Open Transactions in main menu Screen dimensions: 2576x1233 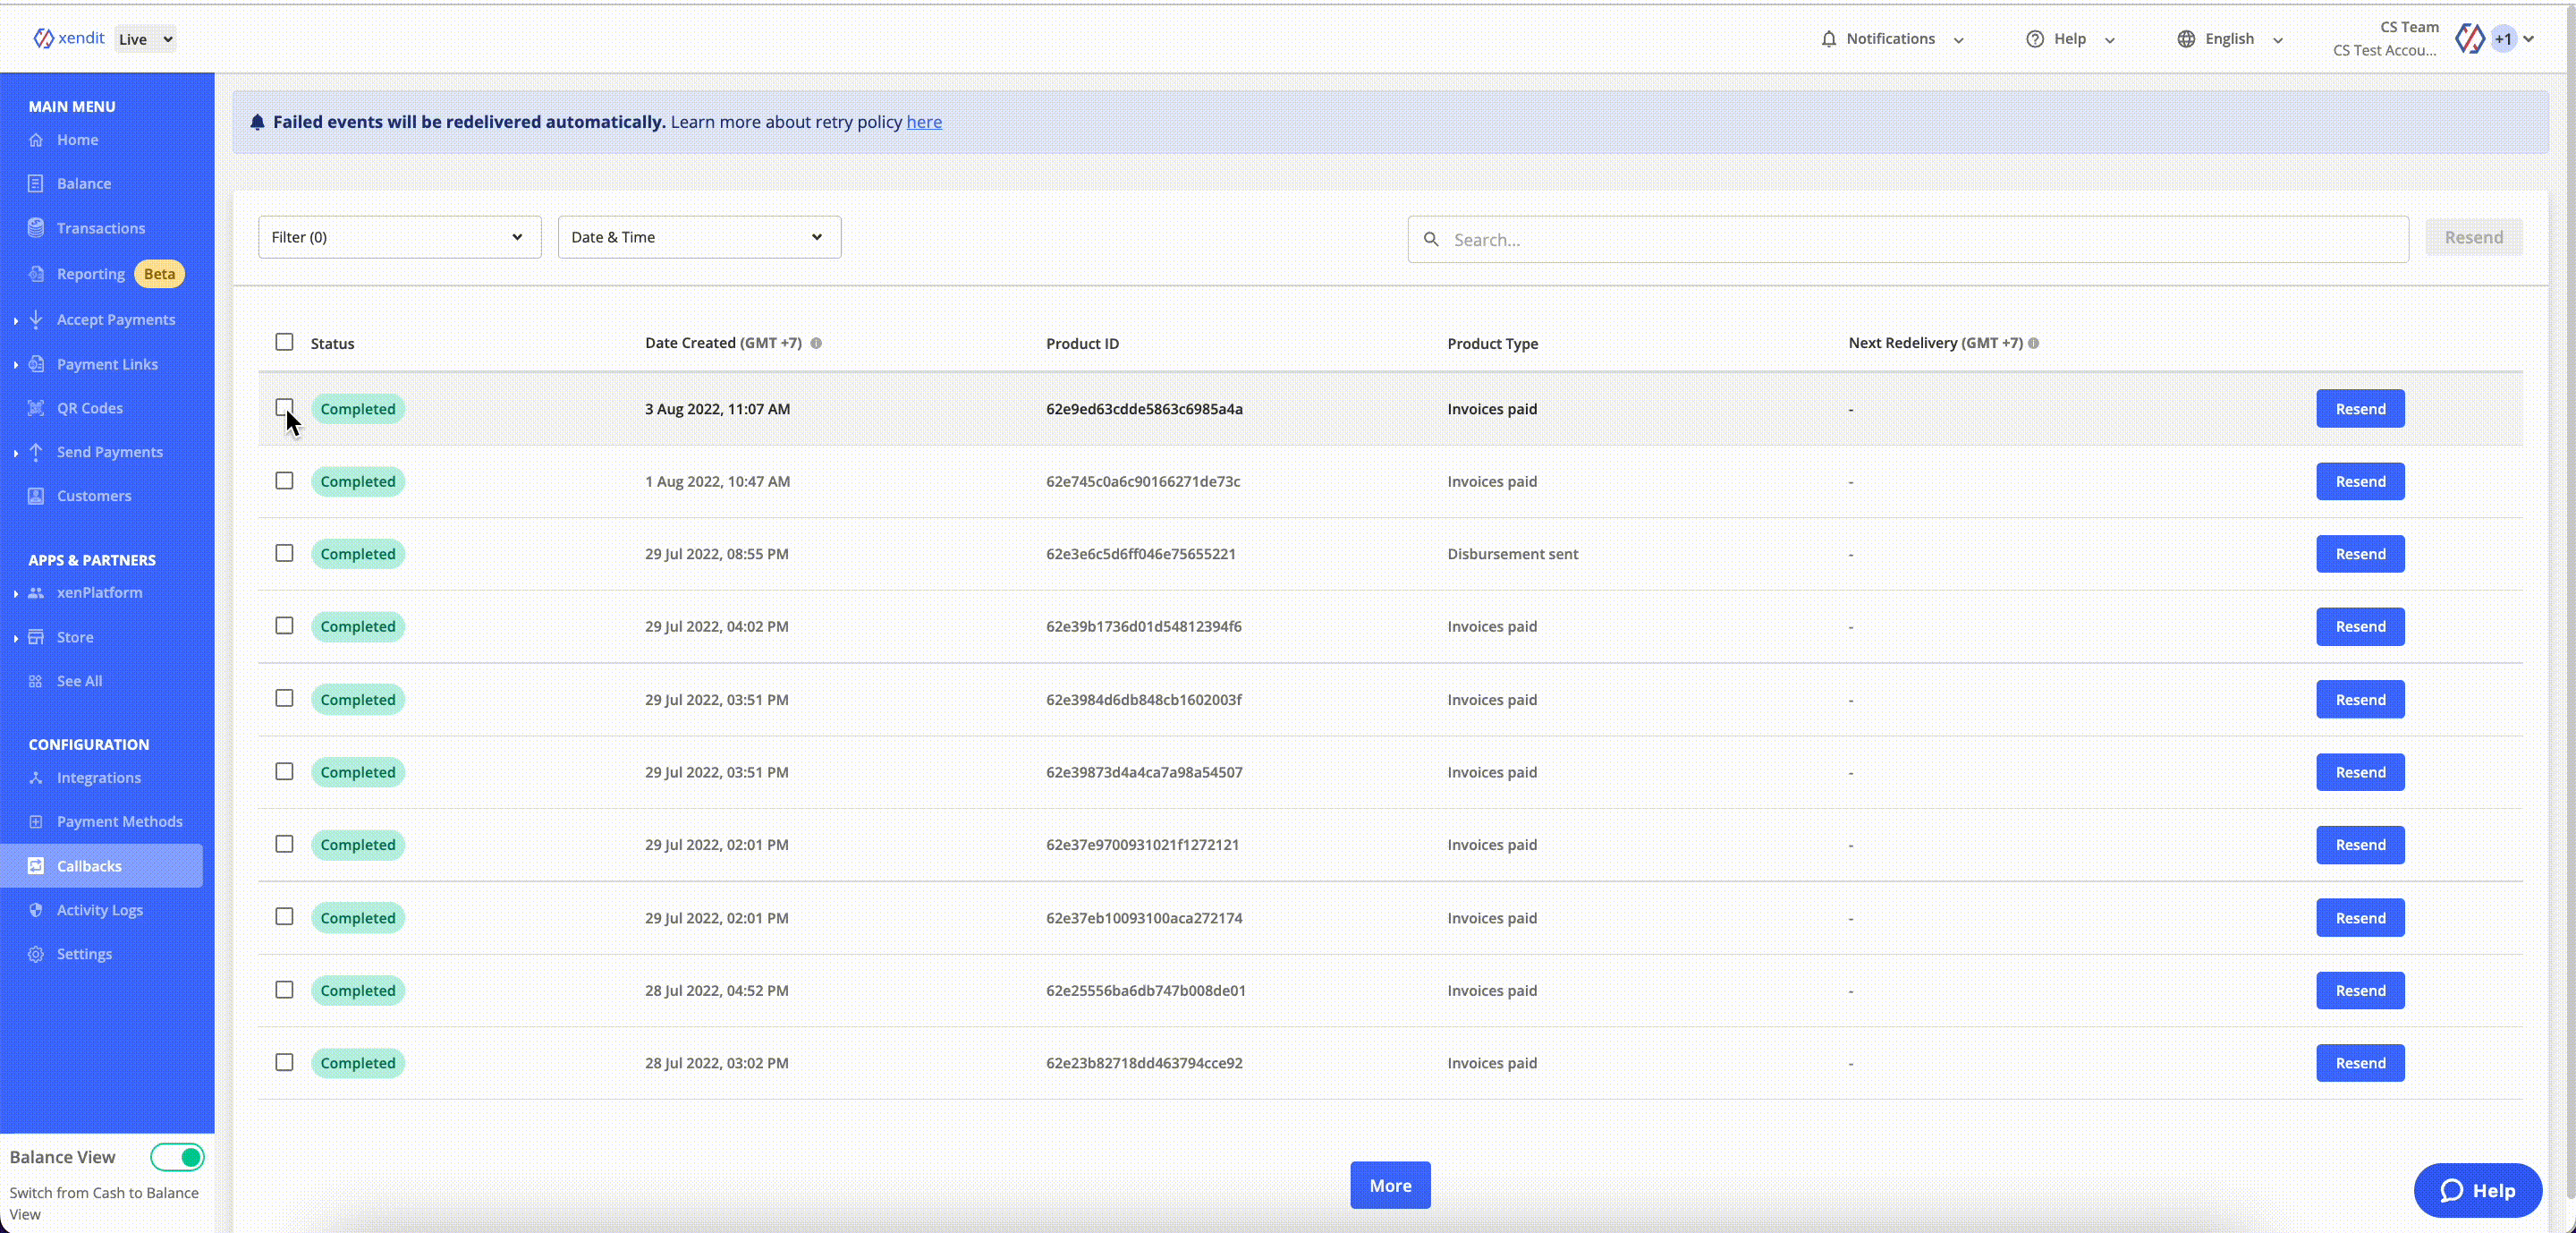pos(100,228)
